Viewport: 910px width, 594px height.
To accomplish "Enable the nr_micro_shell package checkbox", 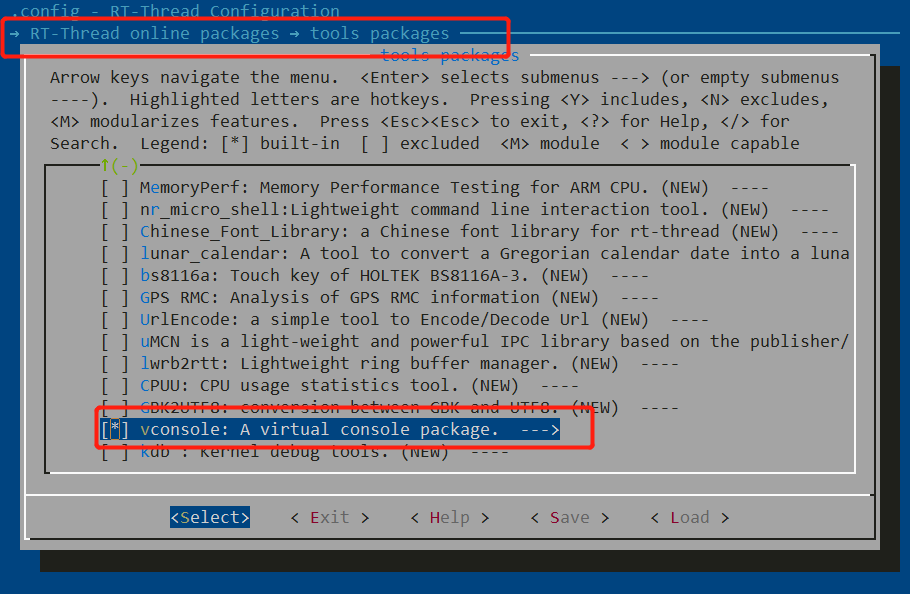I will 115,209.
